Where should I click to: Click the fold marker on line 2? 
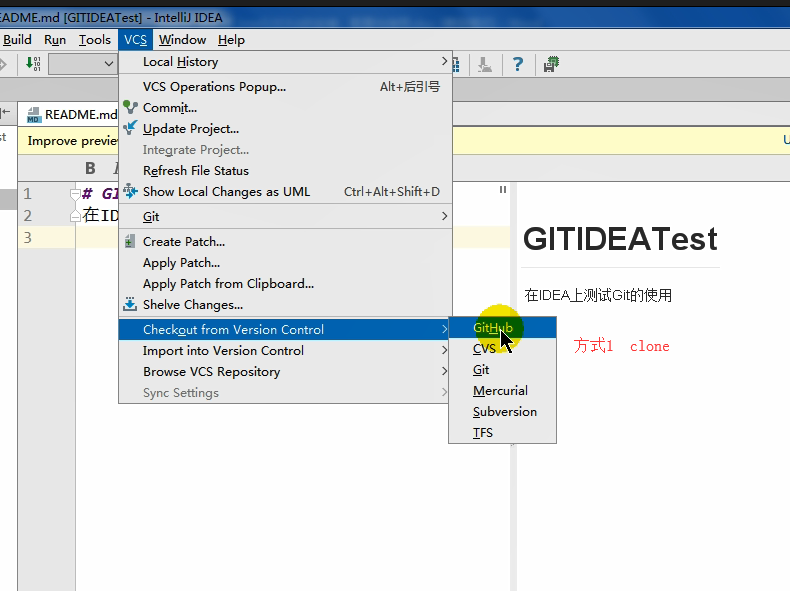pyautogui.click(x=75, y=216)
